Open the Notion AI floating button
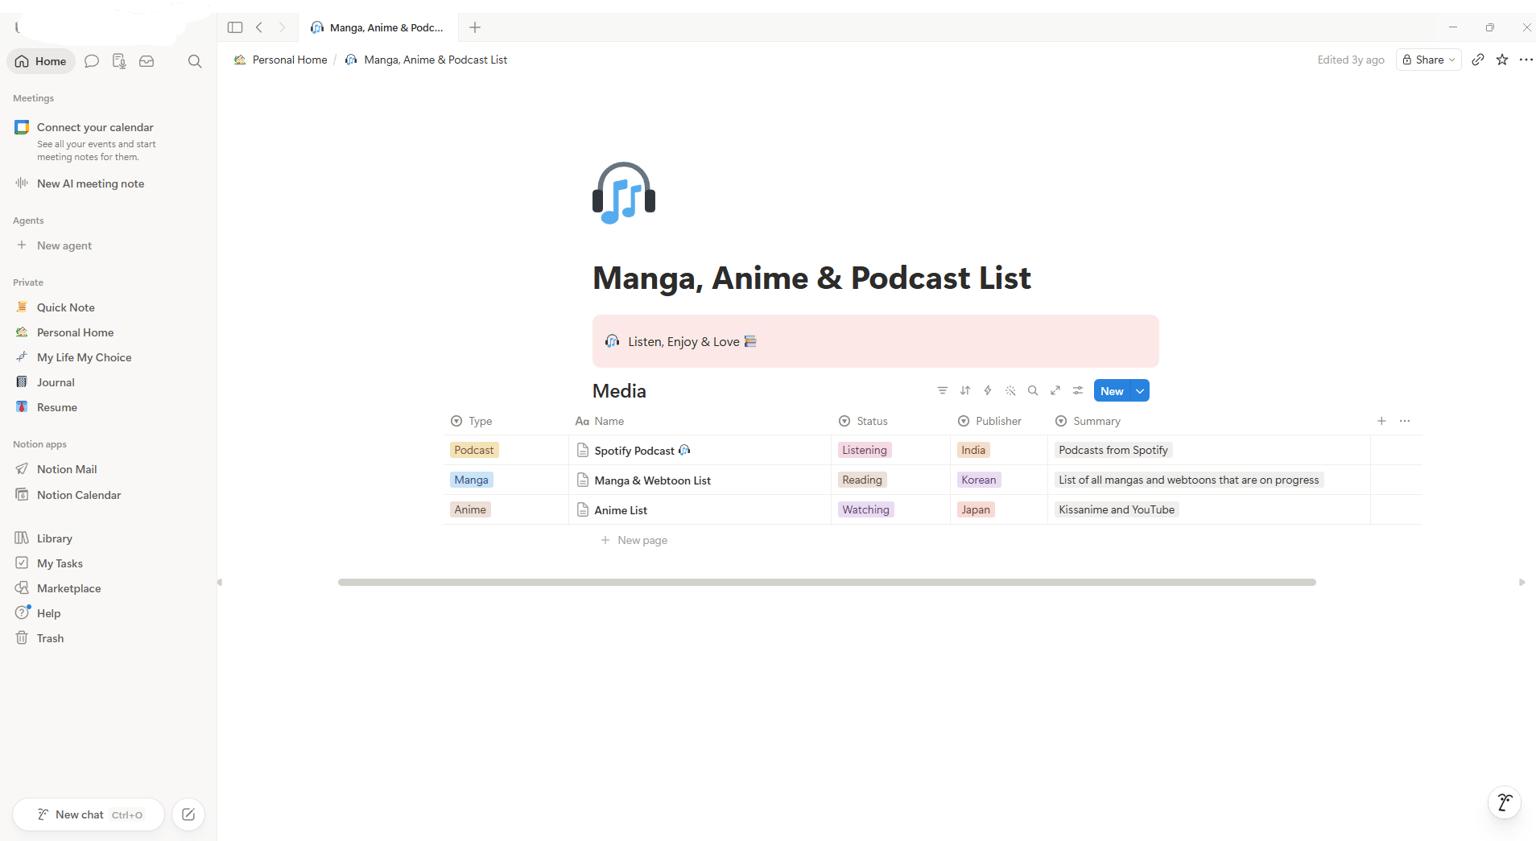1536x841 pixels. (x=1504, y=802)
